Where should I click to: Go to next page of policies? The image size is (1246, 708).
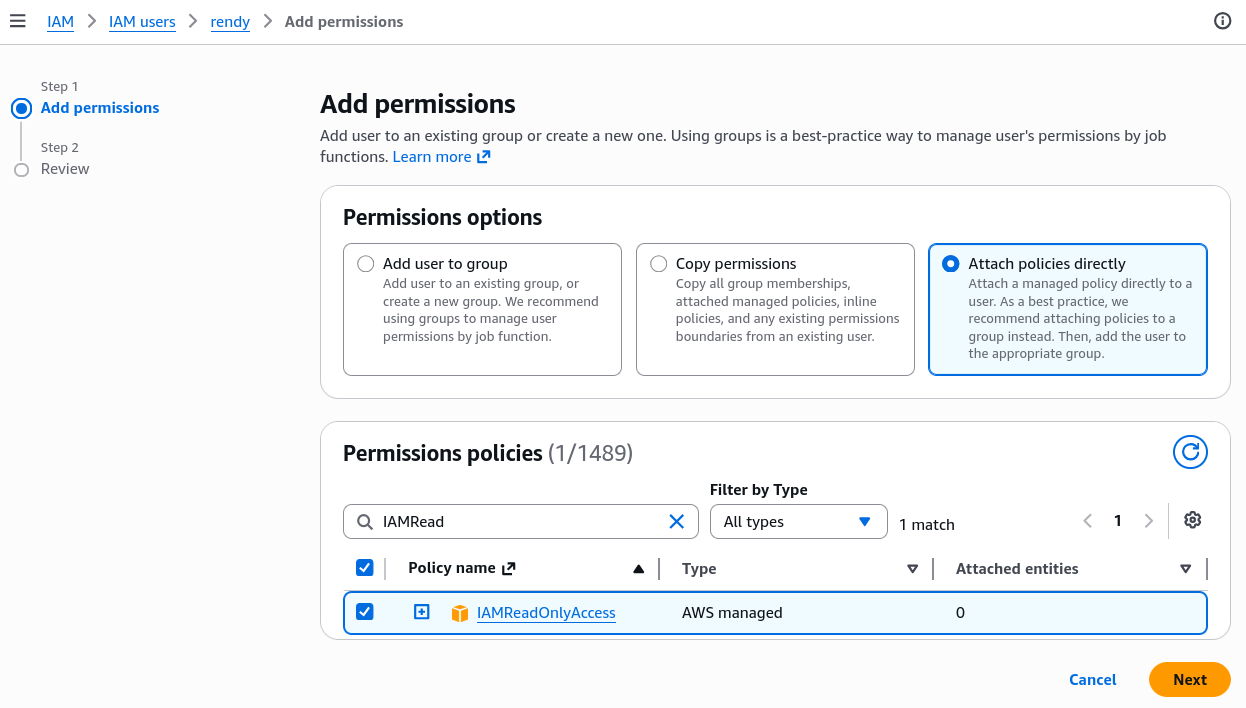click(1149, 521)
